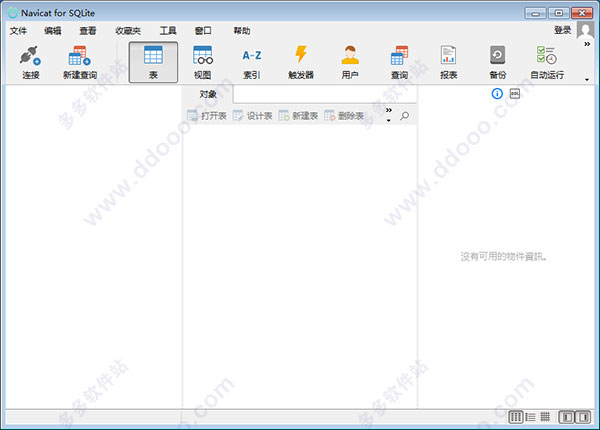Open the 索引 (Index) A-Z icon
The height and width of the screenshot is (430, 600).
252,62
